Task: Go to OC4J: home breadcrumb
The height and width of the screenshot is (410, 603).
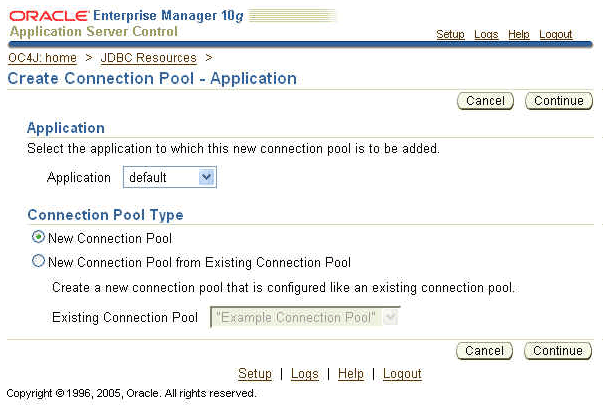Action: 42,58
